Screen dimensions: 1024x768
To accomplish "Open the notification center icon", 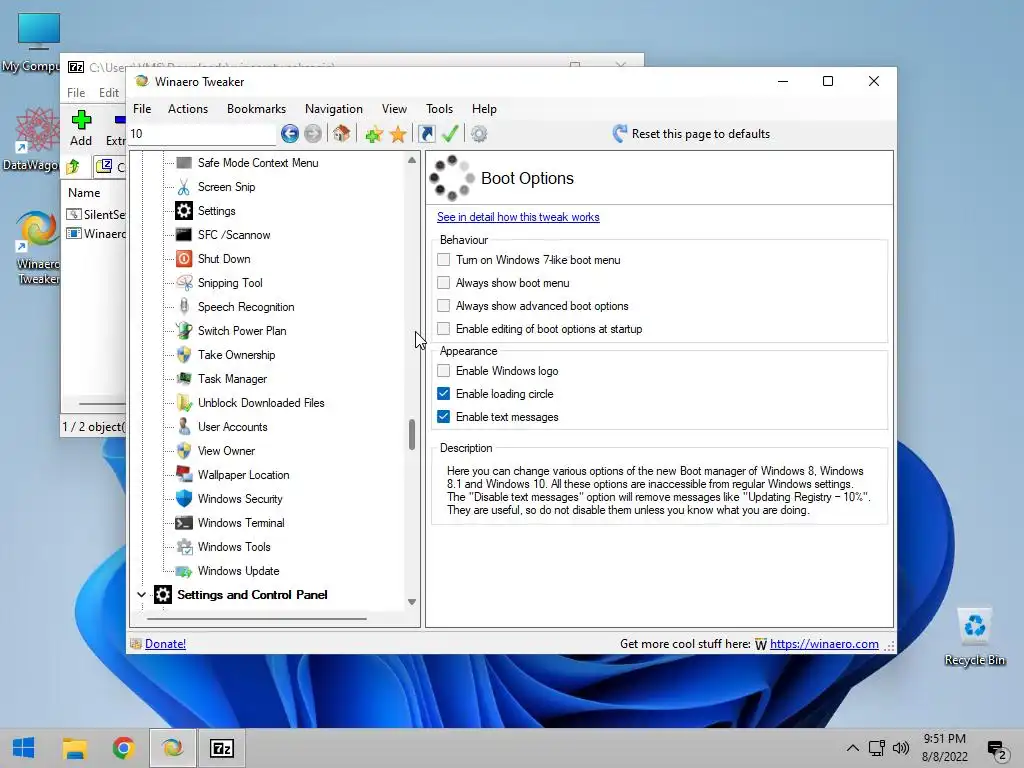I will 997,750.
